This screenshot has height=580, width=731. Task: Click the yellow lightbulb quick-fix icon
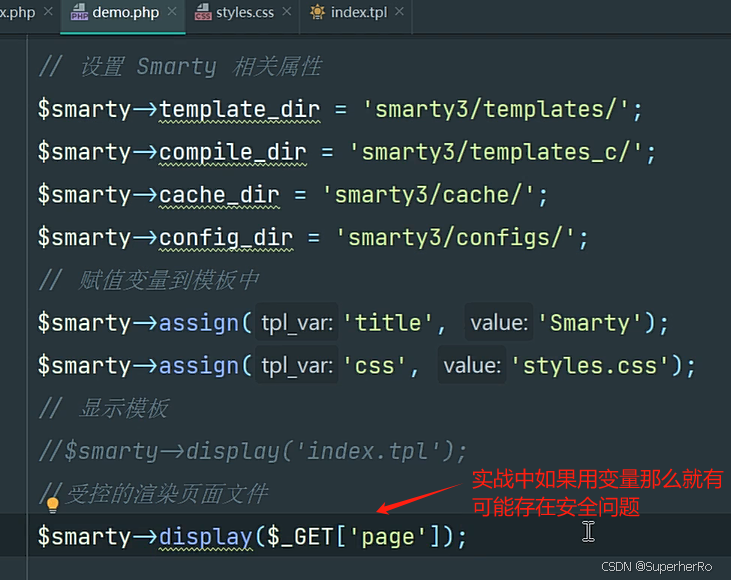(53, 505)
